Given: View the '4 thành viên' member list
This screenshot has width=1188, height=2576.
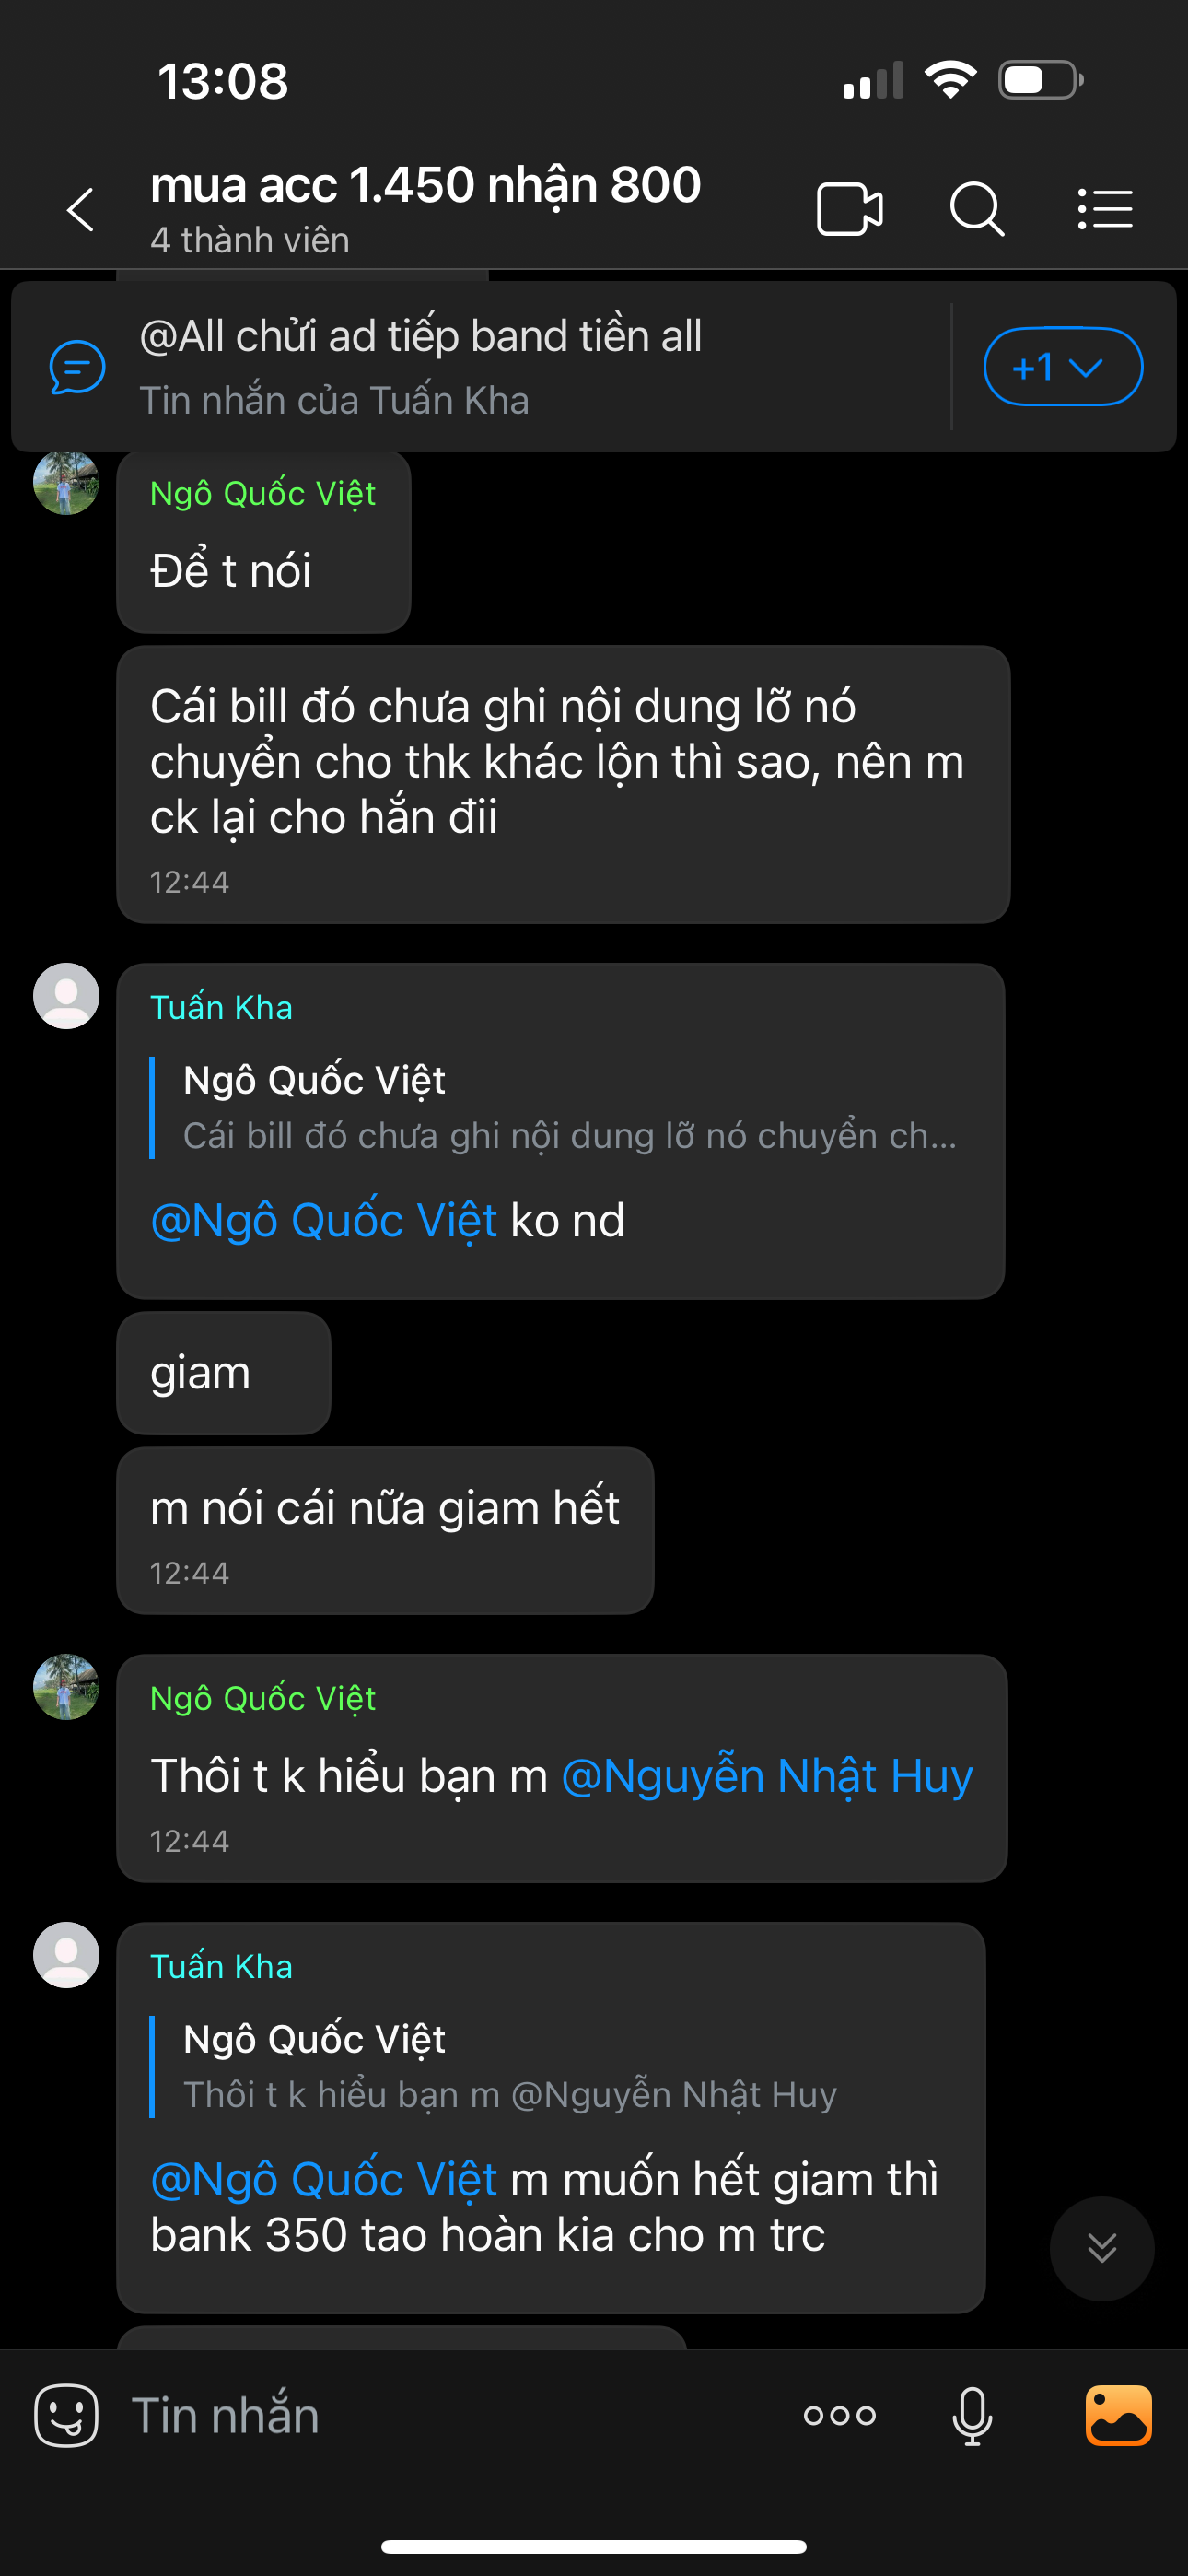Looking at the screenshot, I should click(250, 241).
